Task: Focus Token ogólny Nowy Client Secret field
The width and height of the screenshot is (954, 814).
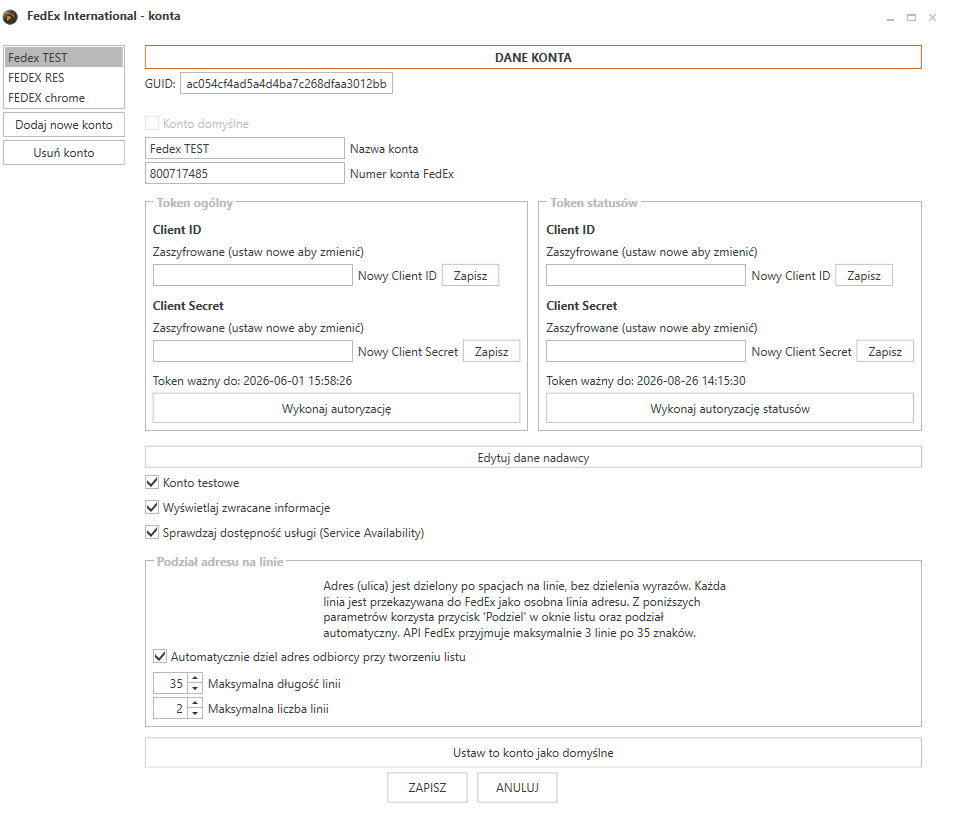Action: [x=252, y=352]
